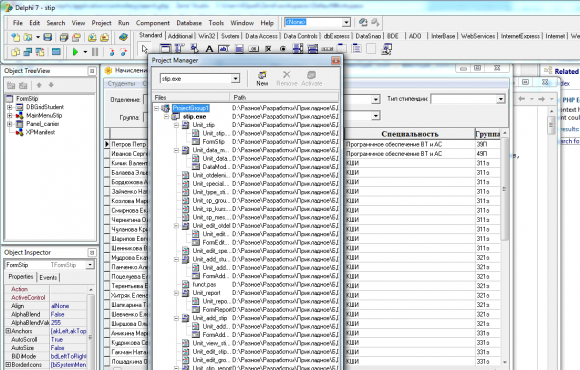
Task: Open the Тип стипендии combo box
Action: coord(500,99)
